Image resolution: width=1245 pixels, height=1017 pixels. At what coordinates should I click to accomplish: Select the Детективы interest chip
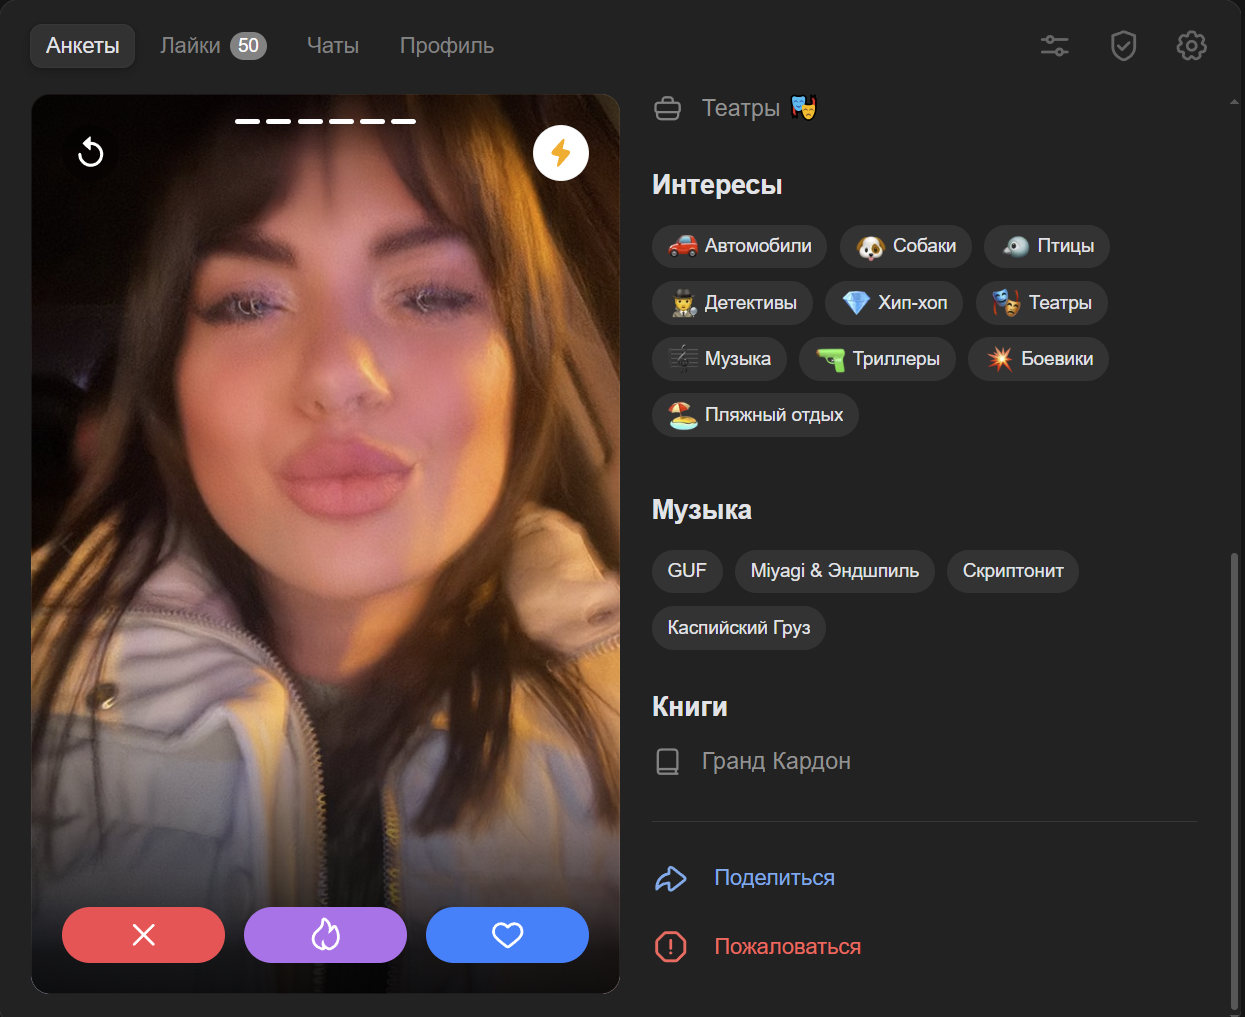[x=732, y=303]
